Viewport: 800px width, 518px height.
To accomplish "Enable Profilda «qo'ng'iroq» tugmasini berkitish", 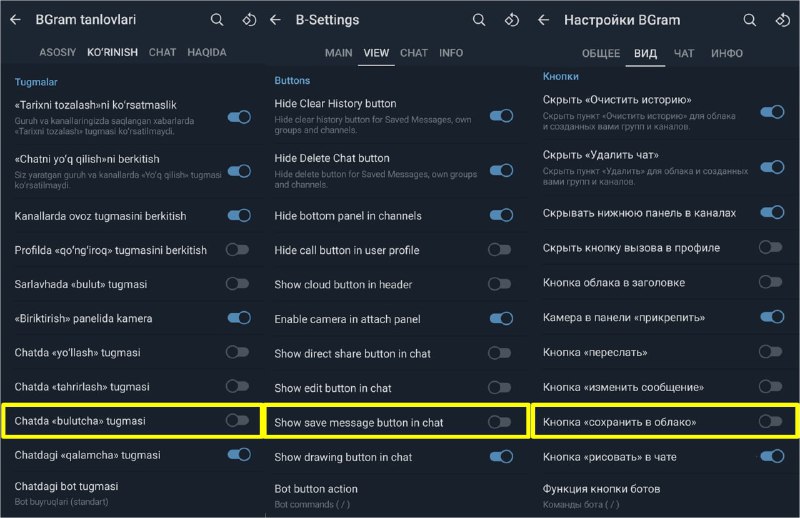I will pyautogui.click(x=238, y=250).
